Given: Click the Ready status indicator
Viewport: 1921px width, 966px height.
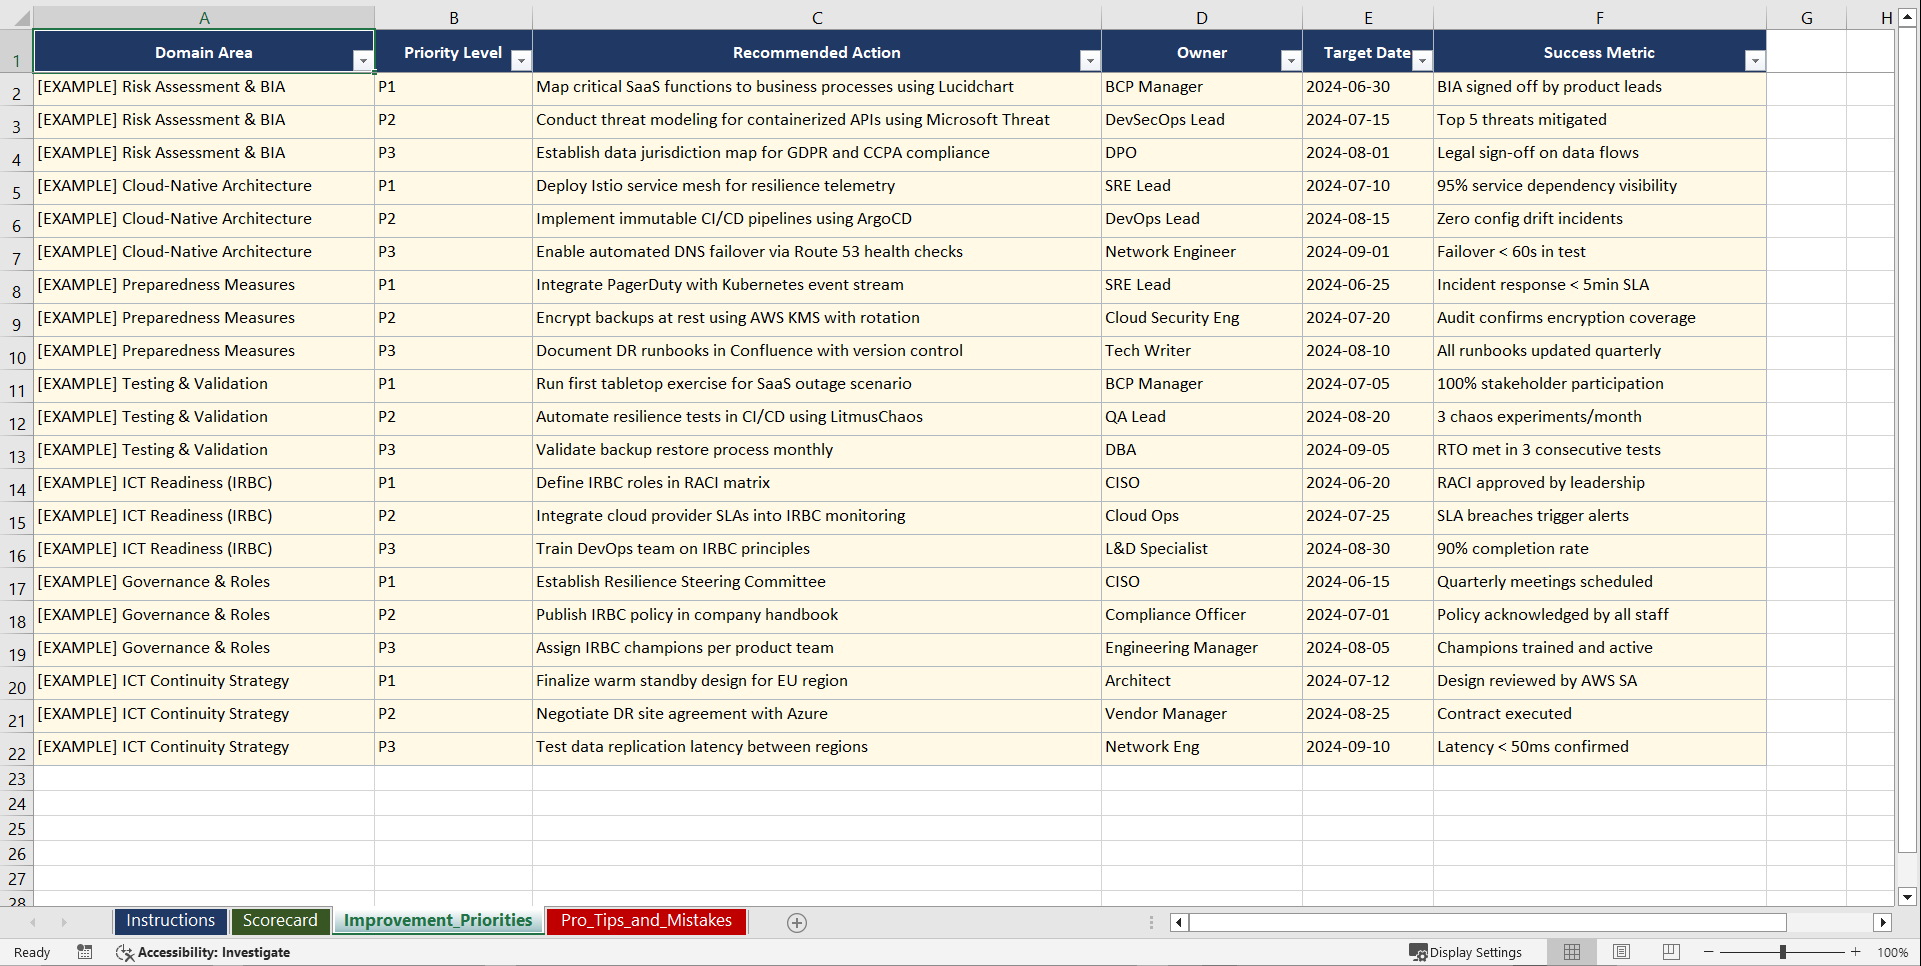Looking at the screenshot, I should click(31, 952).
